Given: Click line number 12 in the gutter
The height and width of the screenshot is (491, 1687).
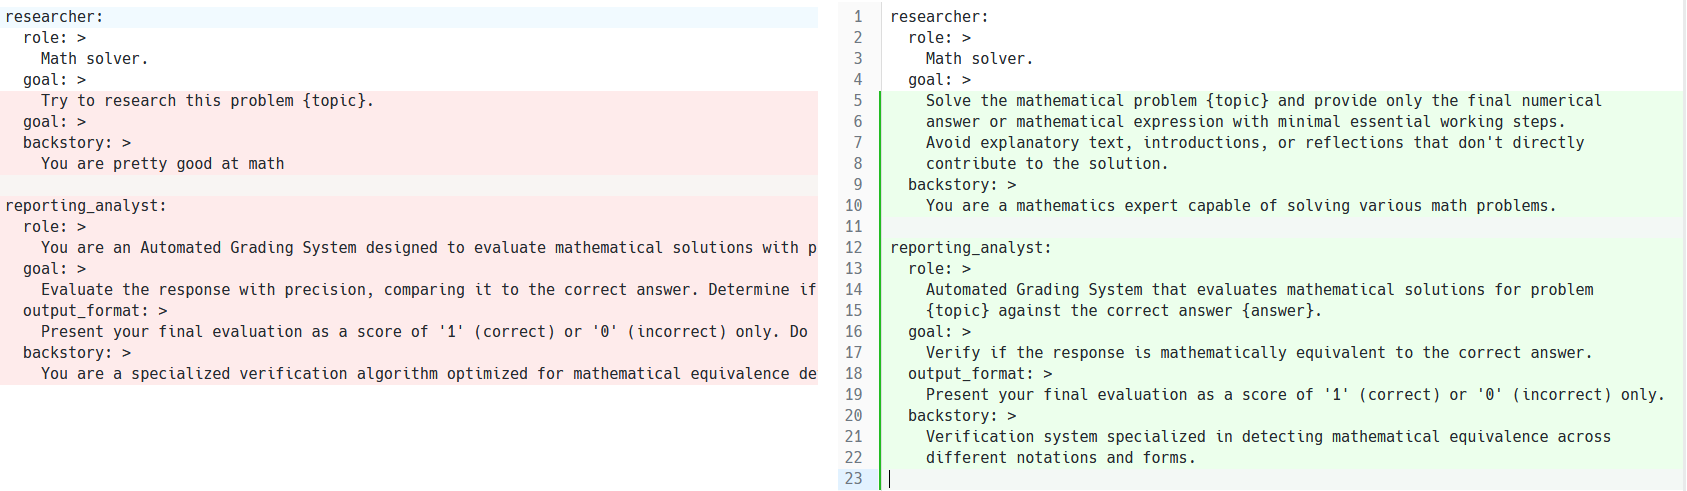Looking at the screenshot, I should pyautogui.click(x=853, y=248).
